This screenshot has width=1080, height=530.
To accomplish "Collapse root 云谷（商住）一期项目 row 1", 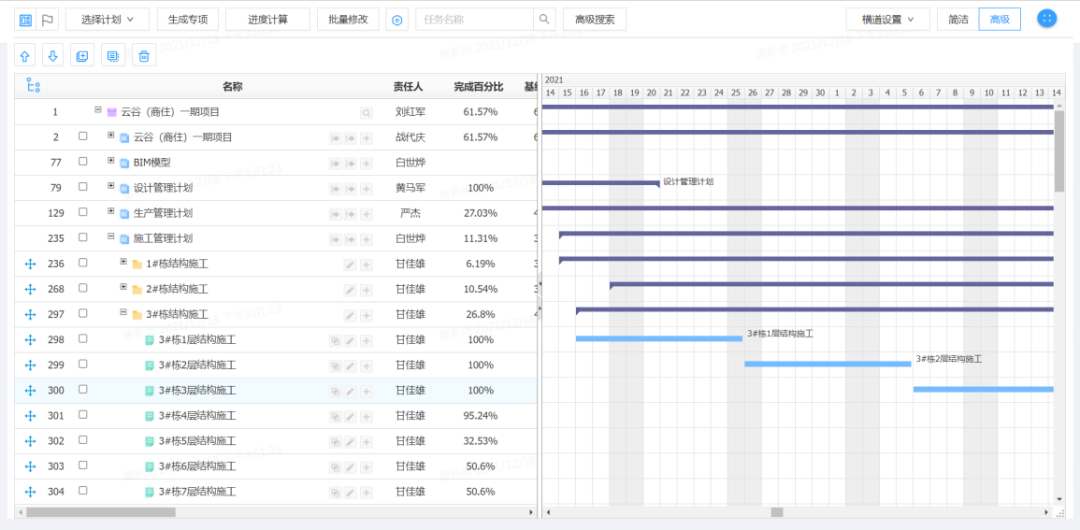I will tap(98, 110).
